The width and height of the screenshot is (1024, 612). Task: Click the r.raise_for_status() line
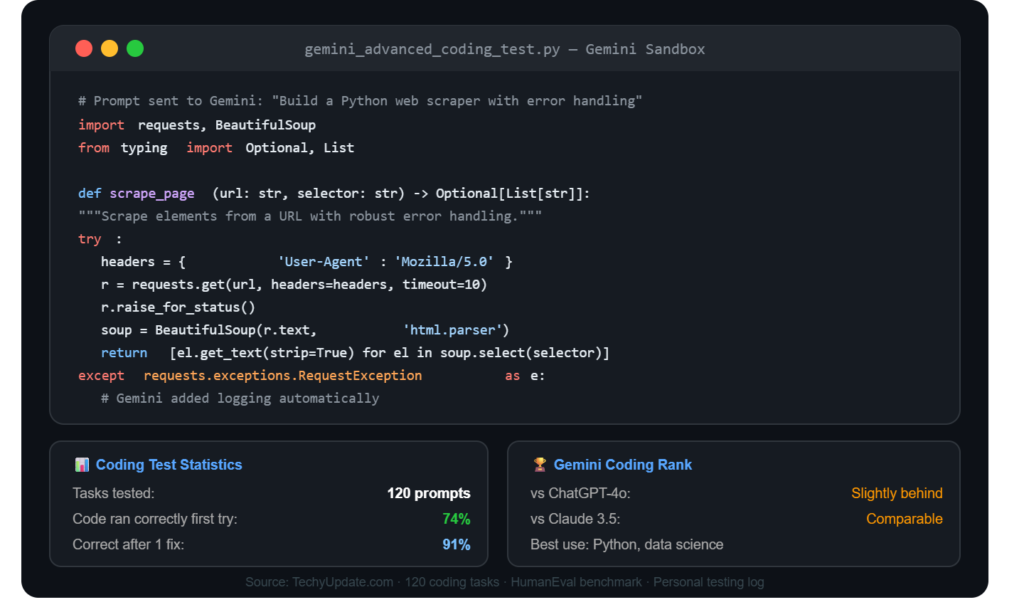pyautogui.click(x=178, y=307)
